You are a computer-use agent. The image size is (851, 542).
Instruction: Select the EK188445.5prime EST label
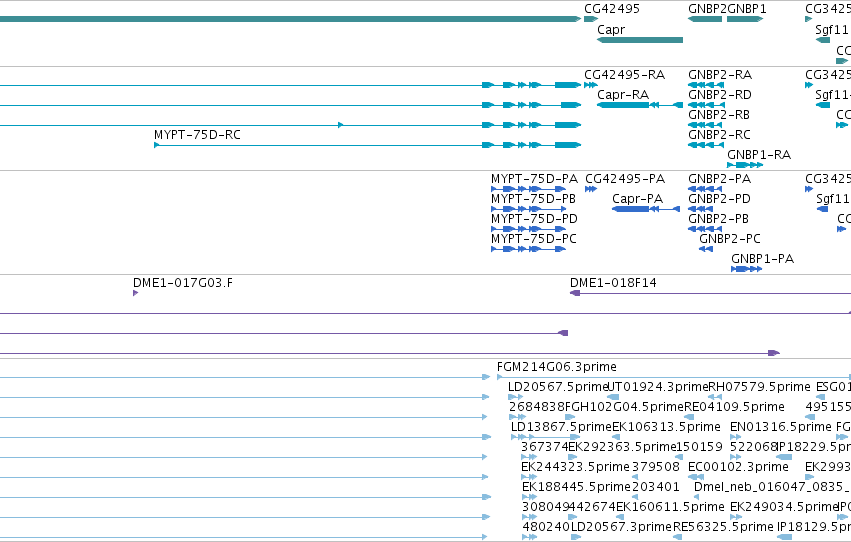click(x=576, y=487)
